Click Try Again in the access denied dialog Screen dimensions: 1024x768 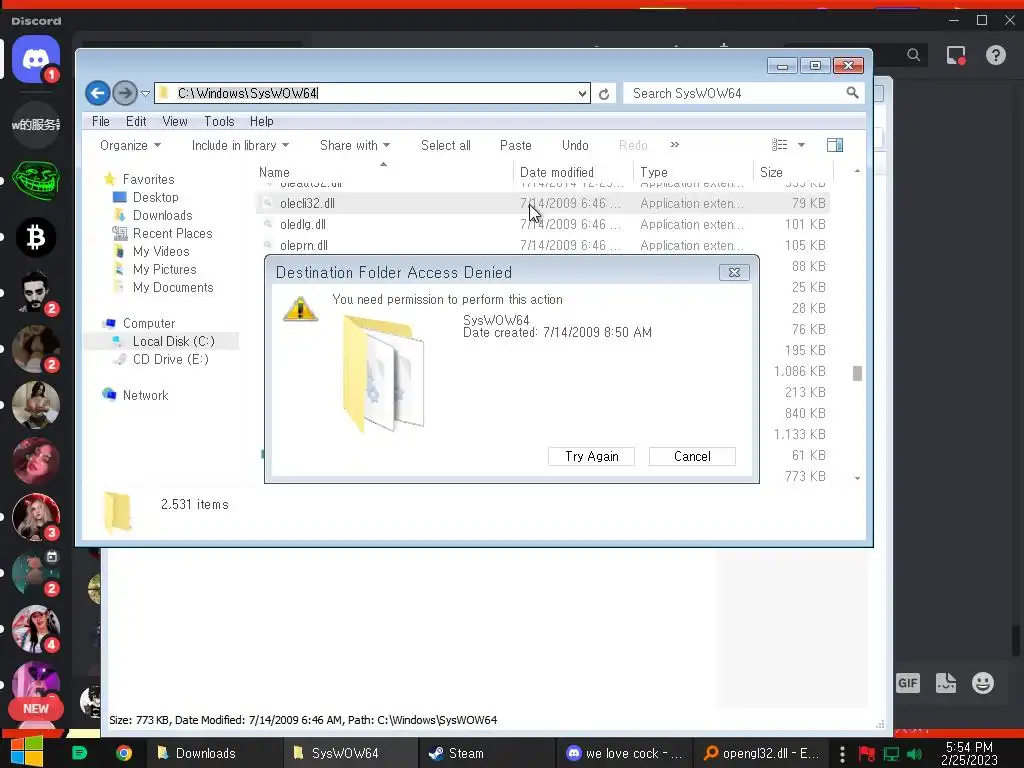click(592, 456)
